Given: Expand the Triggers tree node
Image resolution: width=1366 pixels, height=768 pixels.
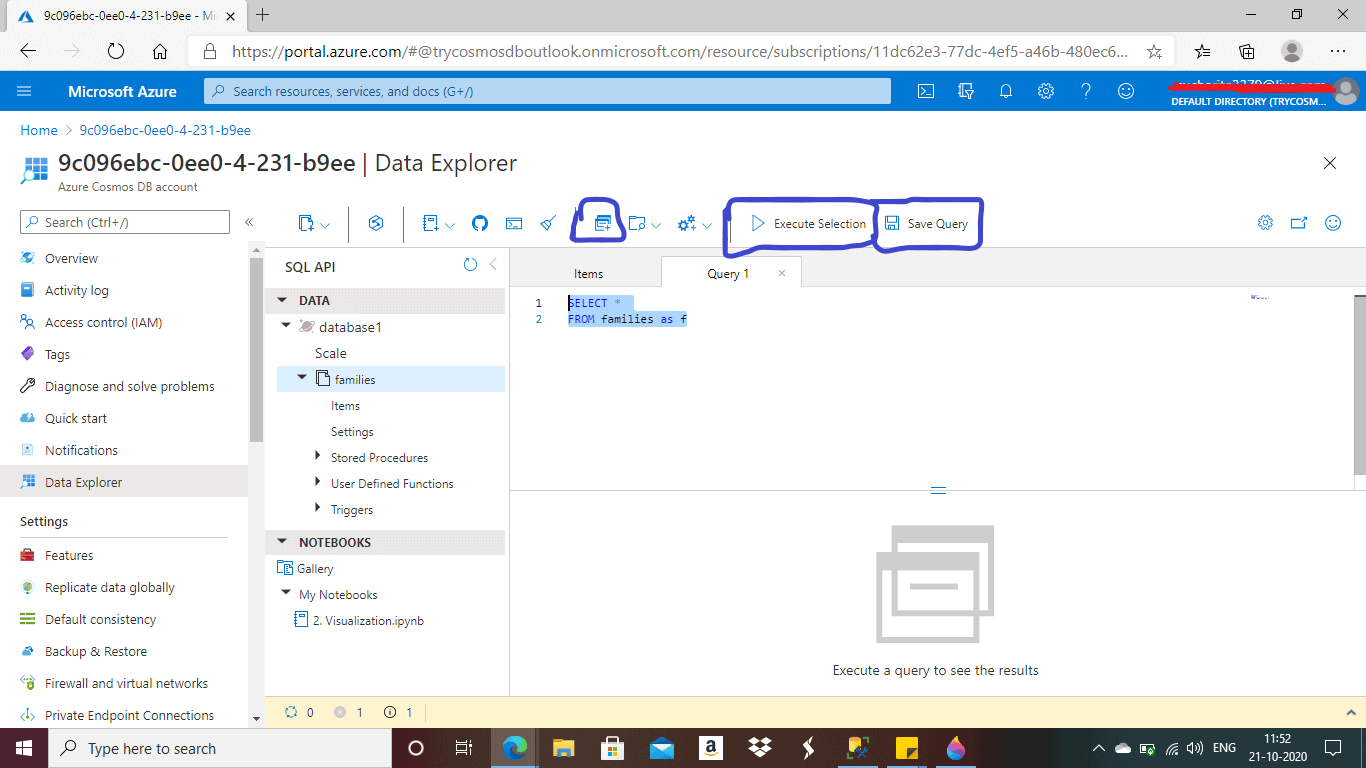Looking at the screenshot, I should (318, 509).
